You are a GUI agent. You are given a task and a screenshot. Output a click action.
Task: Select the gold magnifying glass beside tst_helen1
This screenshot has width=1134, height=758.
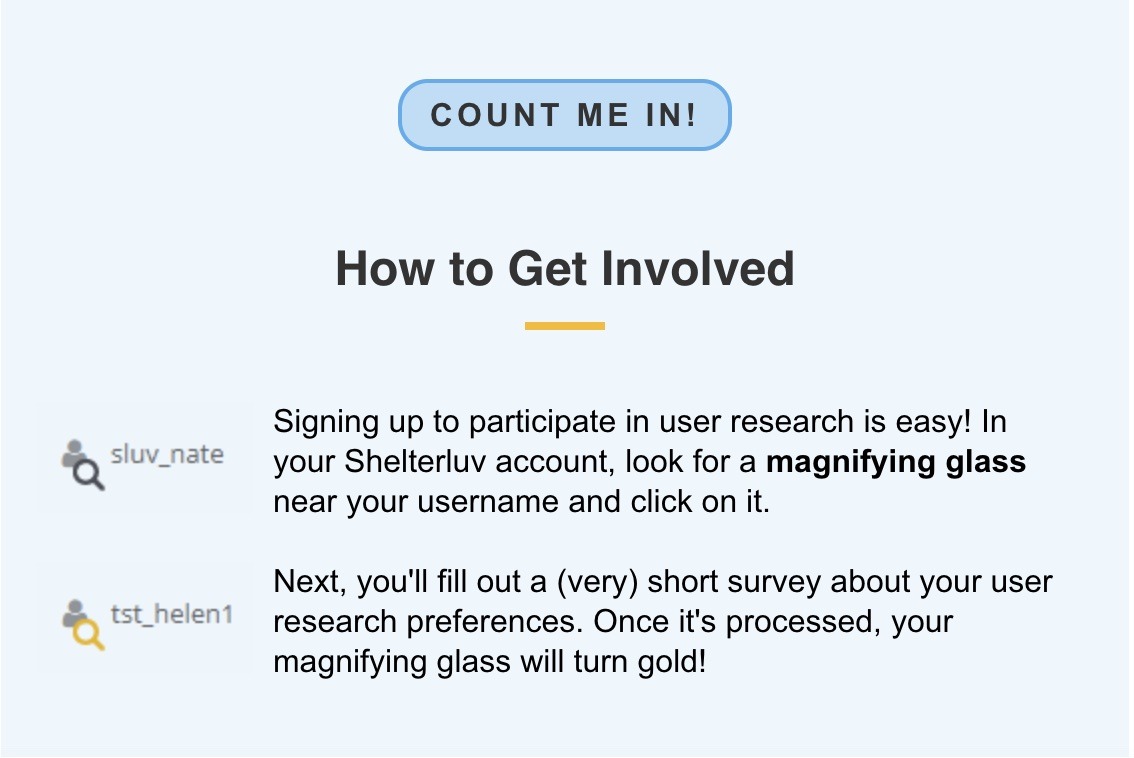pos(89,635)
